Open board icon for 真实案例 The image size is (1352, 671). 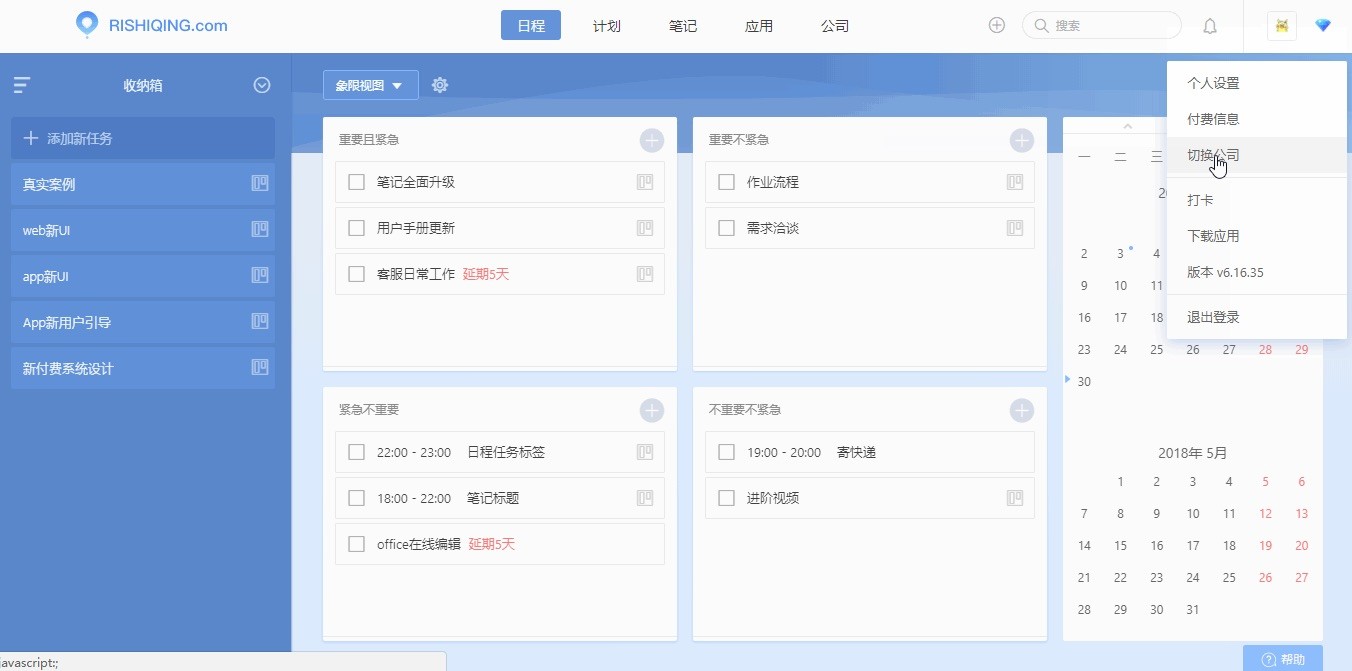(260, 183)
